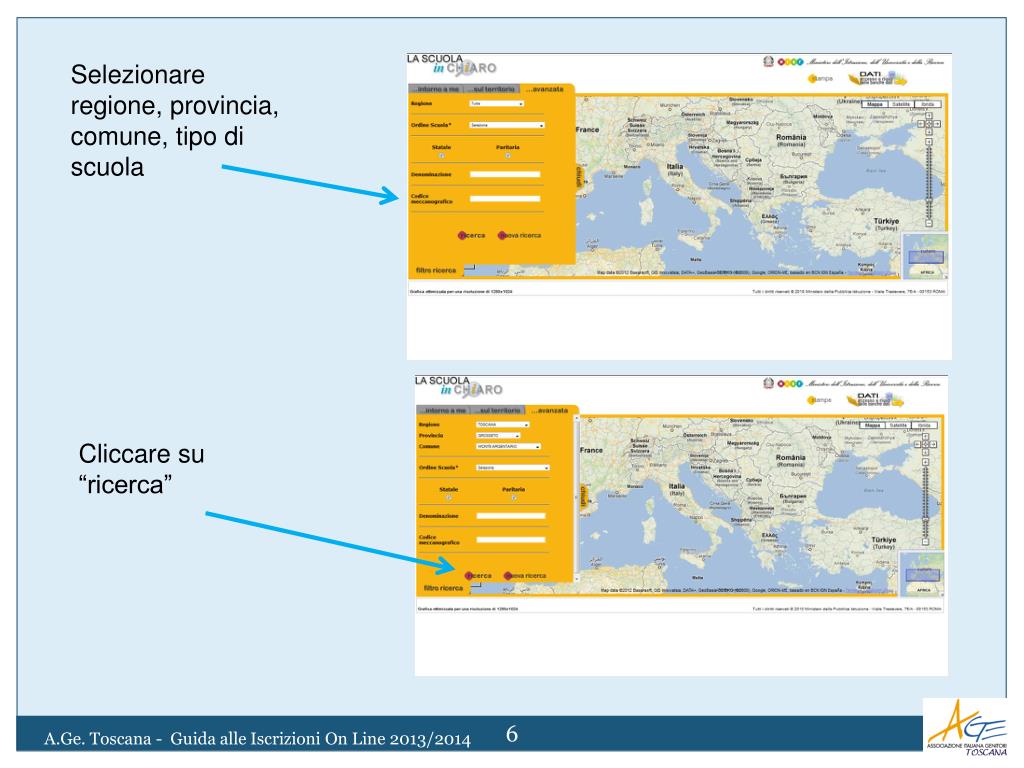
Task: Click the ricerca button in the Toscana-filled form
Action: point(479,576)
